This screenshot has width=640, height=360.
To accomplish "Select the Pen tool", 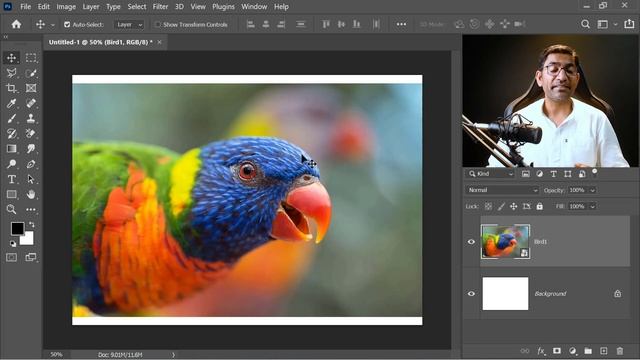I will click(31, 164).
